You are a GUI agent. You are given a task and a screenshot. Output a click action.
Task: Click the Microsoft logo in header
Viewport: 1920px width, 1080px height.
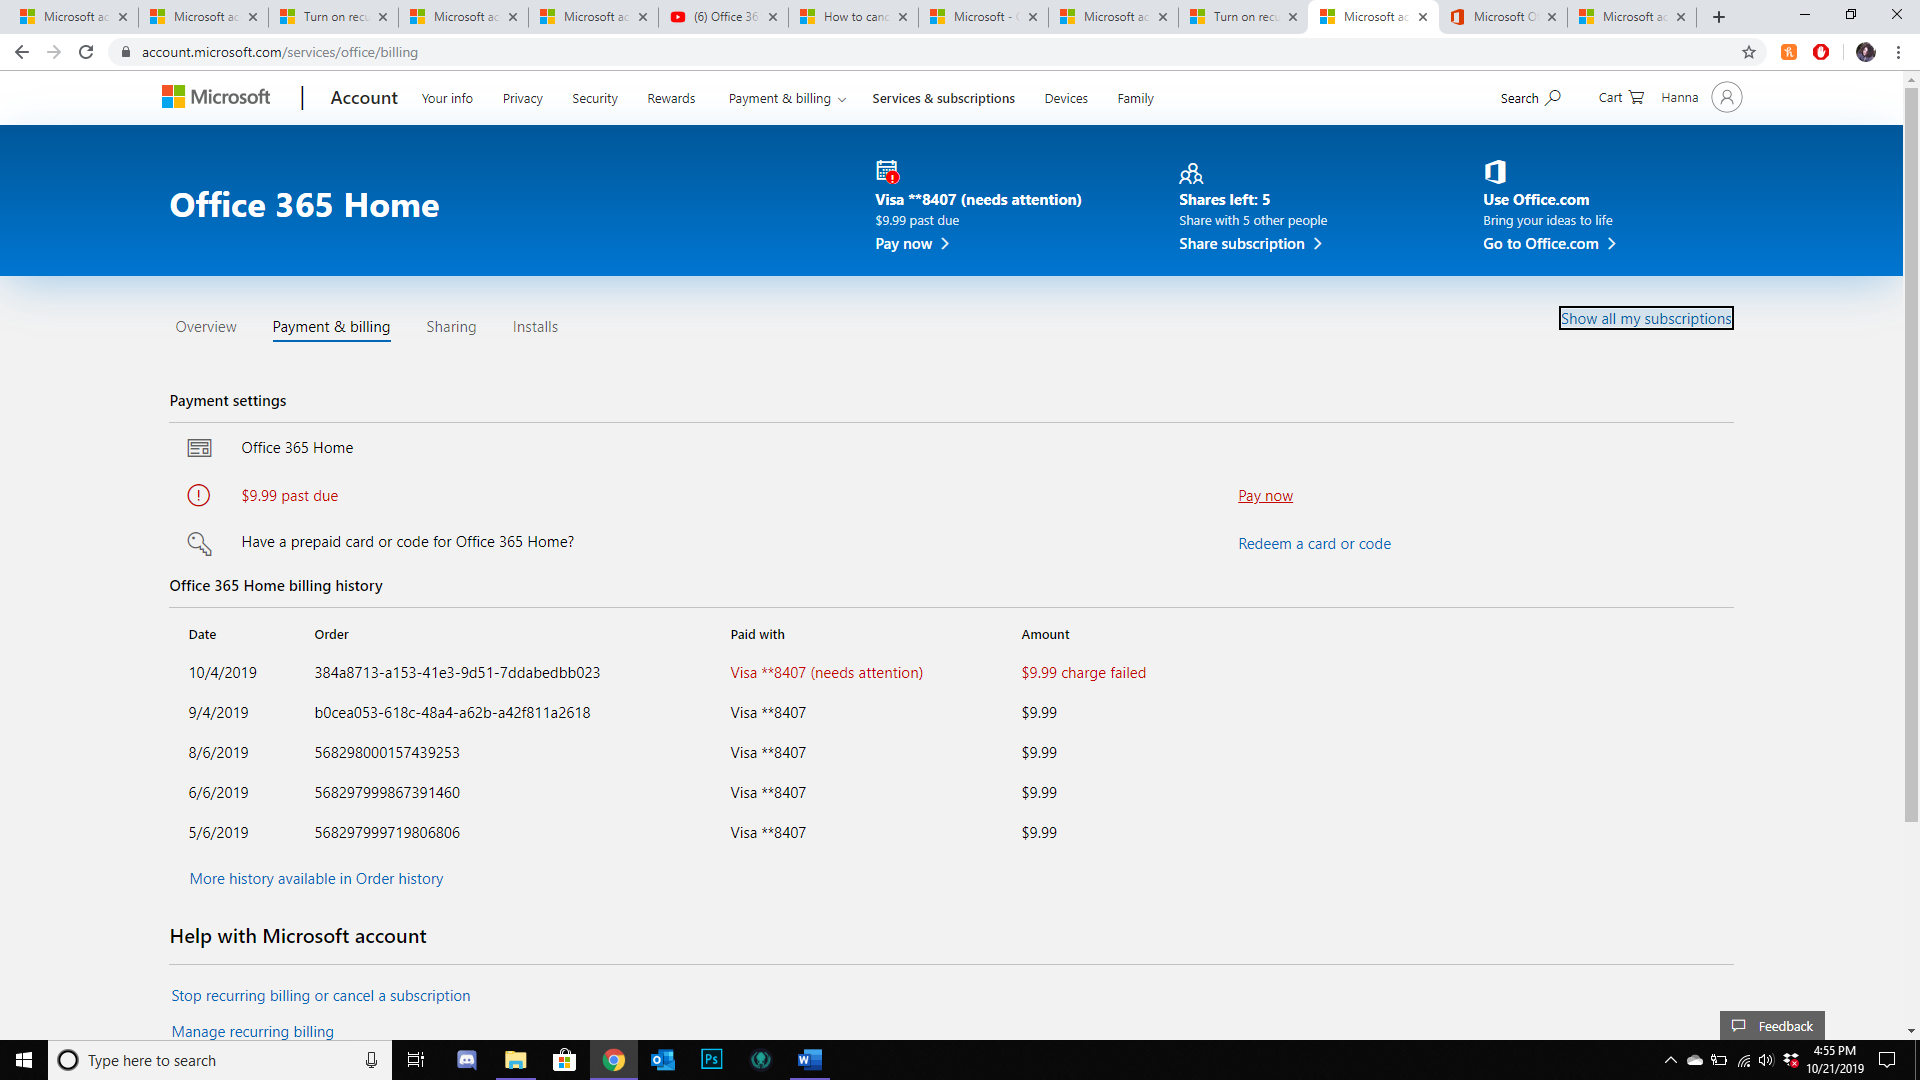(216, 97)
